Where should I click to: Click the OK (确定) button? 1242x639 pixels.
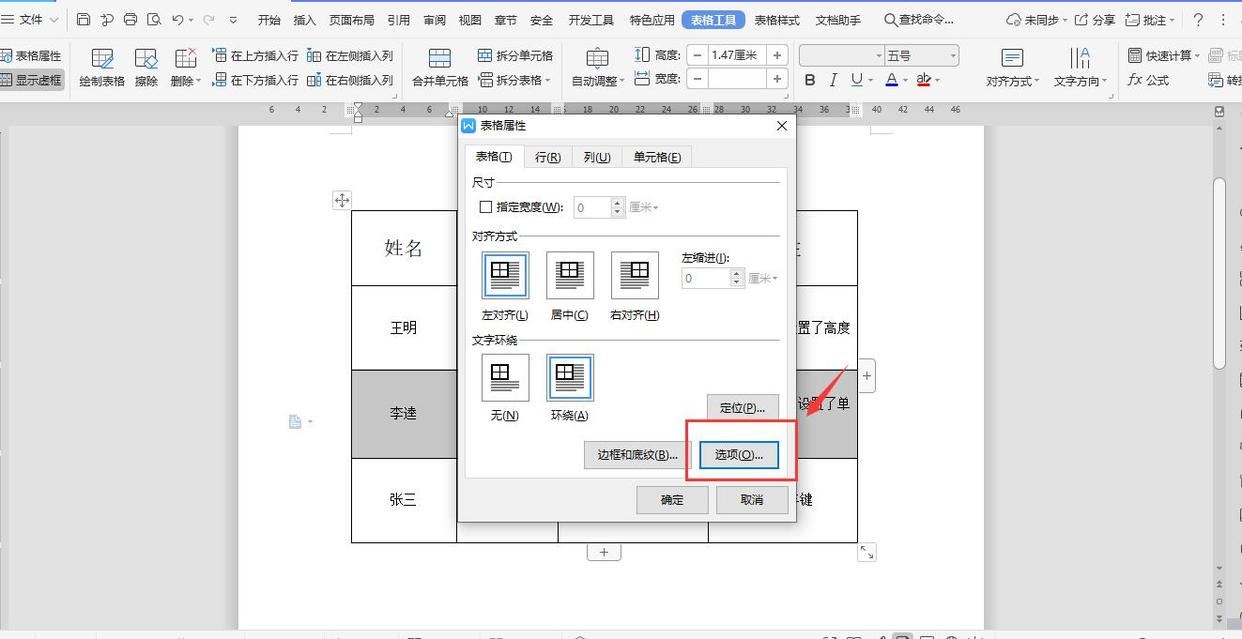point(672,500)
